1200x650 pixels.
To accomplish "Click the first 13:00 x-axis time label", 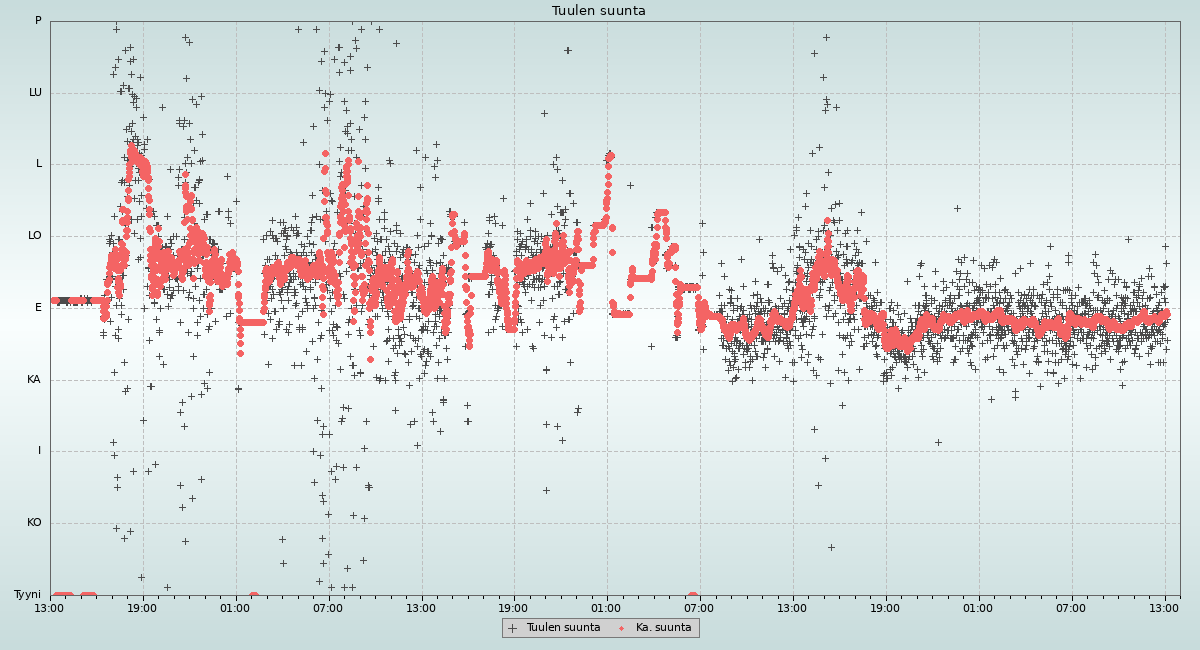I will pos(49,607).
